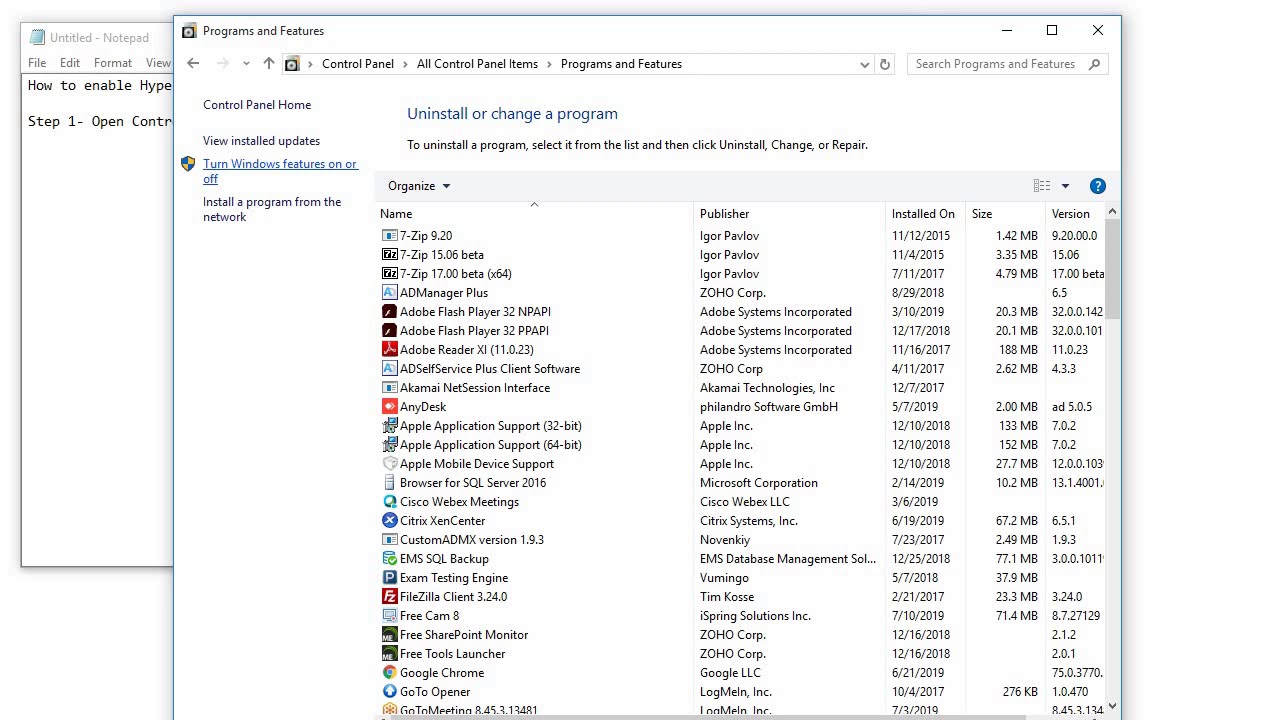Viewport: 1280px width, 720px height.
Task: Click the EMS SQL Backup icon
Action: pos(389,559)
